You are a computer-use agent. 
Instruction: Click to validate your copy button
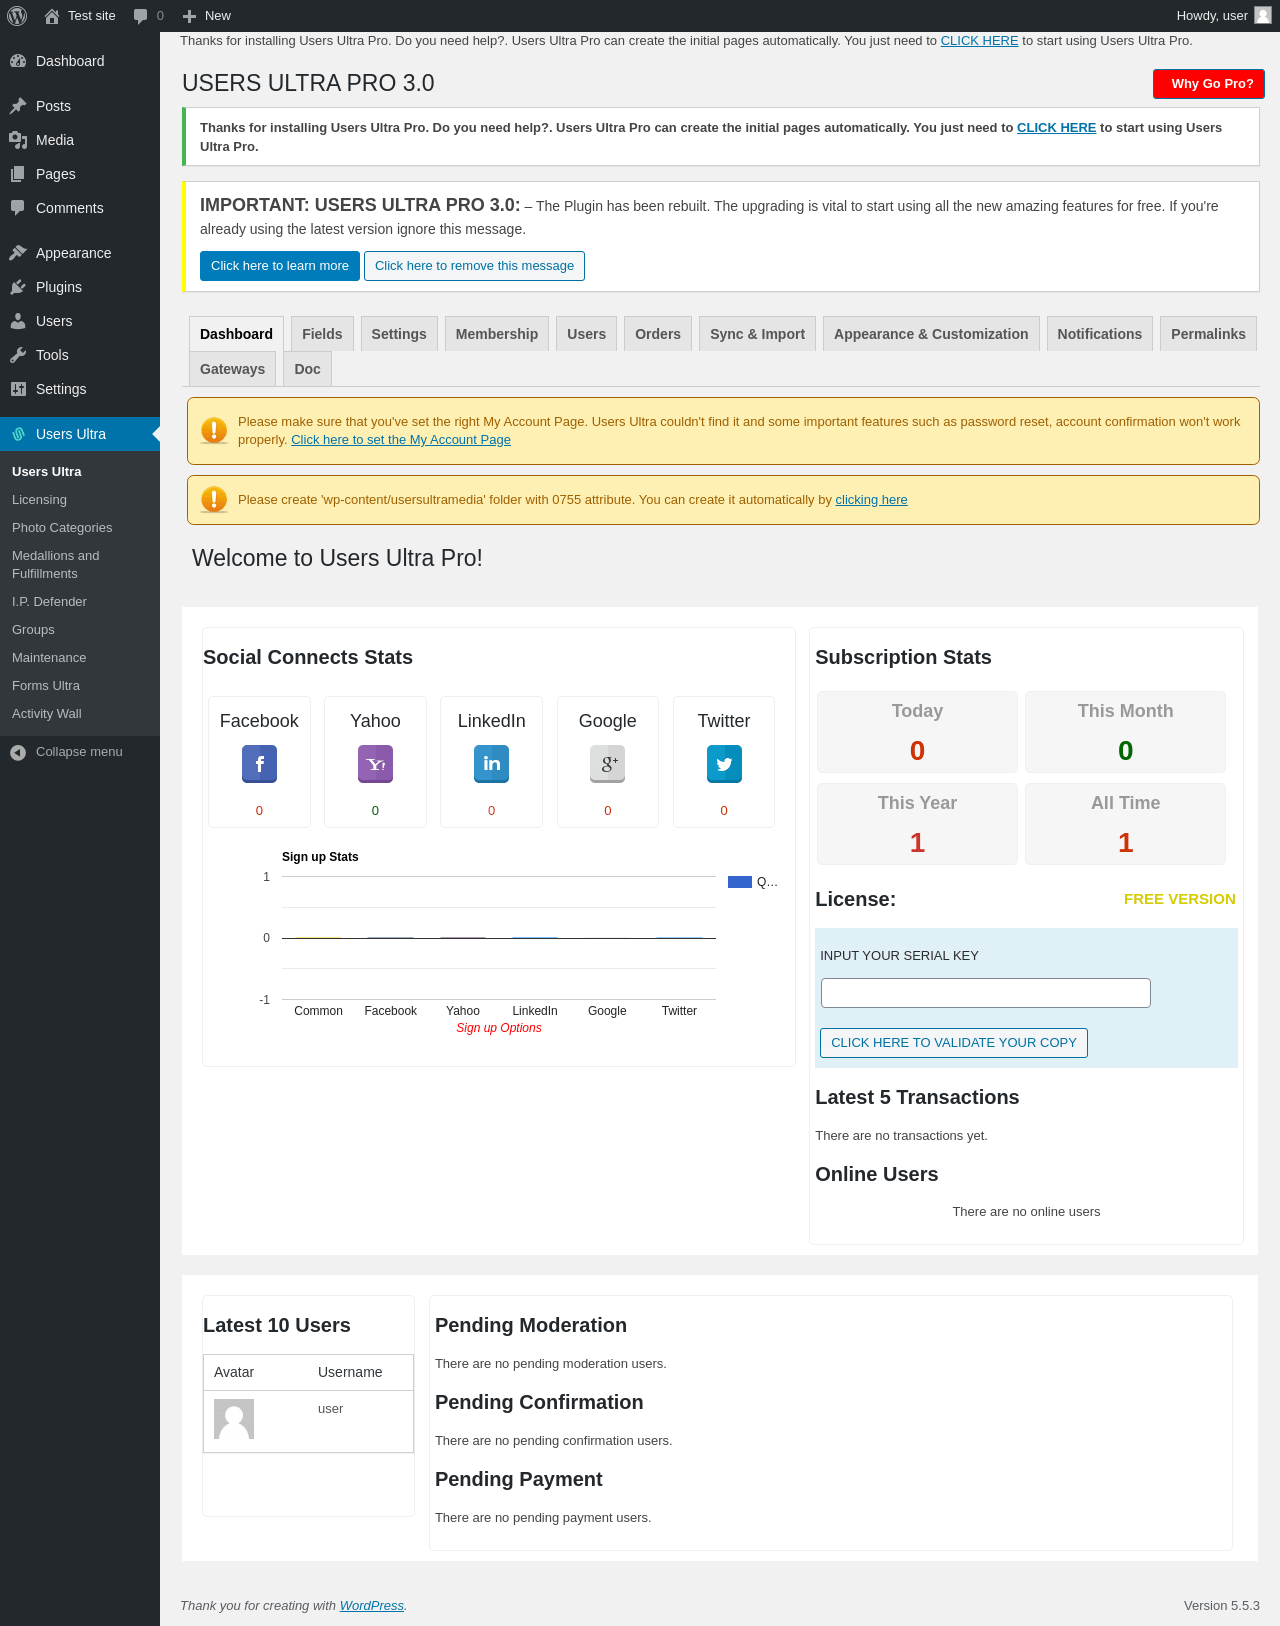point(954,1043)
